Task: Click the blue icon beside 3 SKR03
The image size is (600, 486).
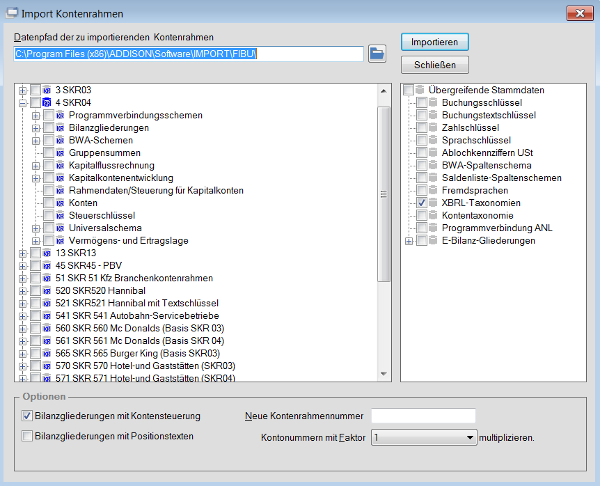Action: pyautogui.click(x=47, y=90)
